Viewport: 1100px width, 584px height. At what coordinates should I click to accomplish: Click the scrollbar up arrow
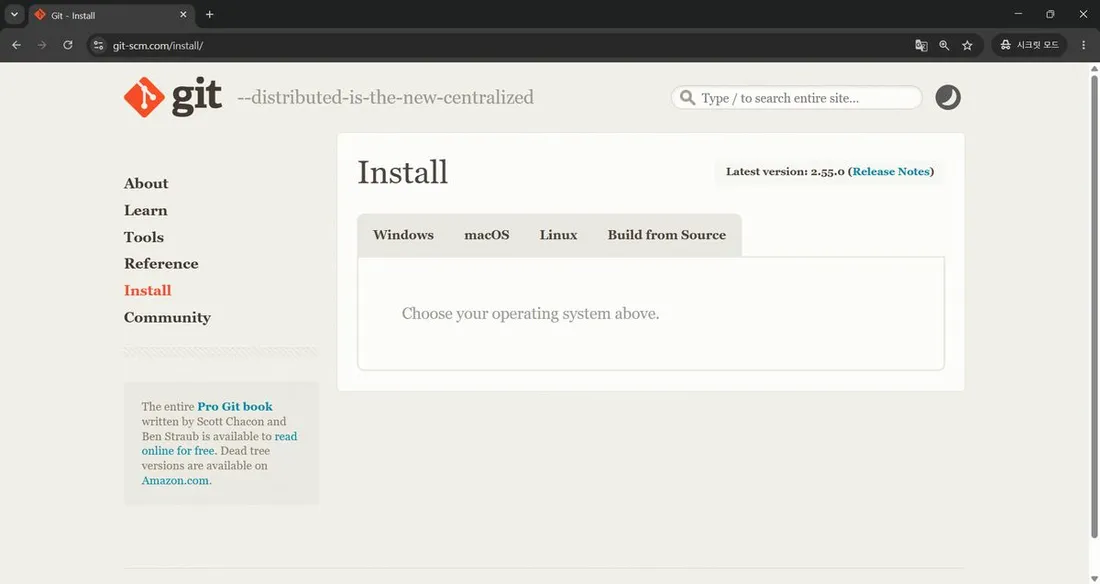coord(1094,68)
